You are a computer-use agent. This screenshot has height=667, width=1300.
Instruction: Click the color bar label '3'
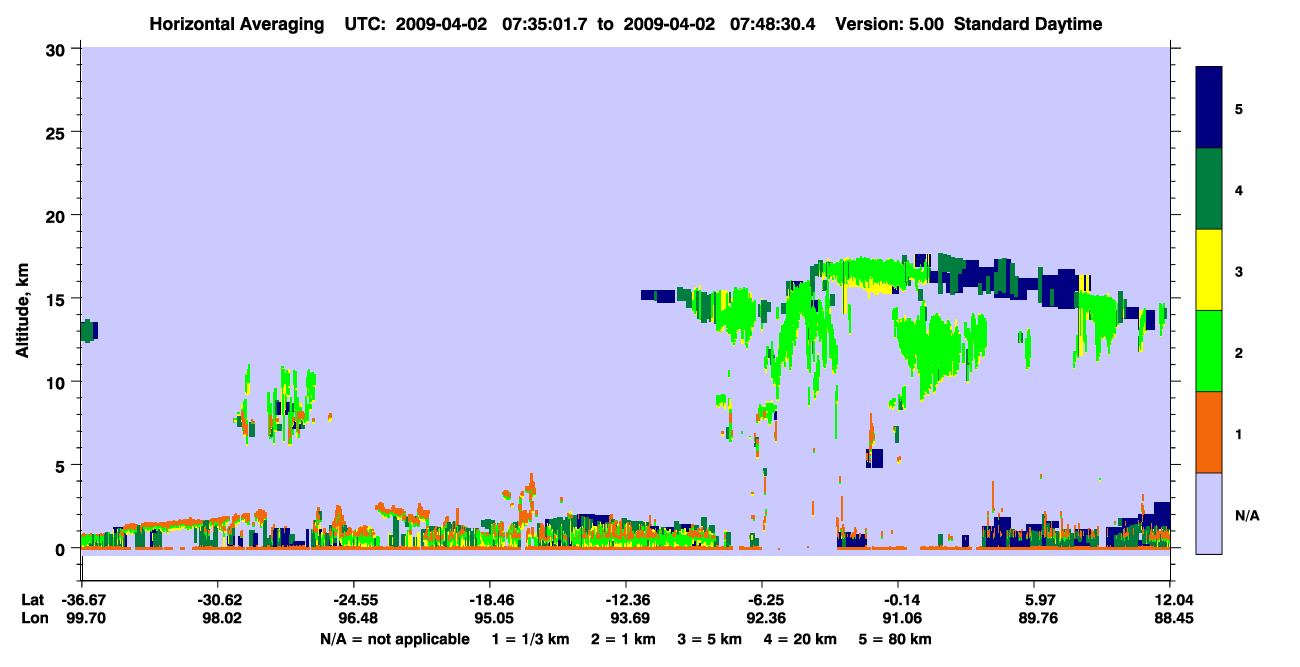[1239, 271]
